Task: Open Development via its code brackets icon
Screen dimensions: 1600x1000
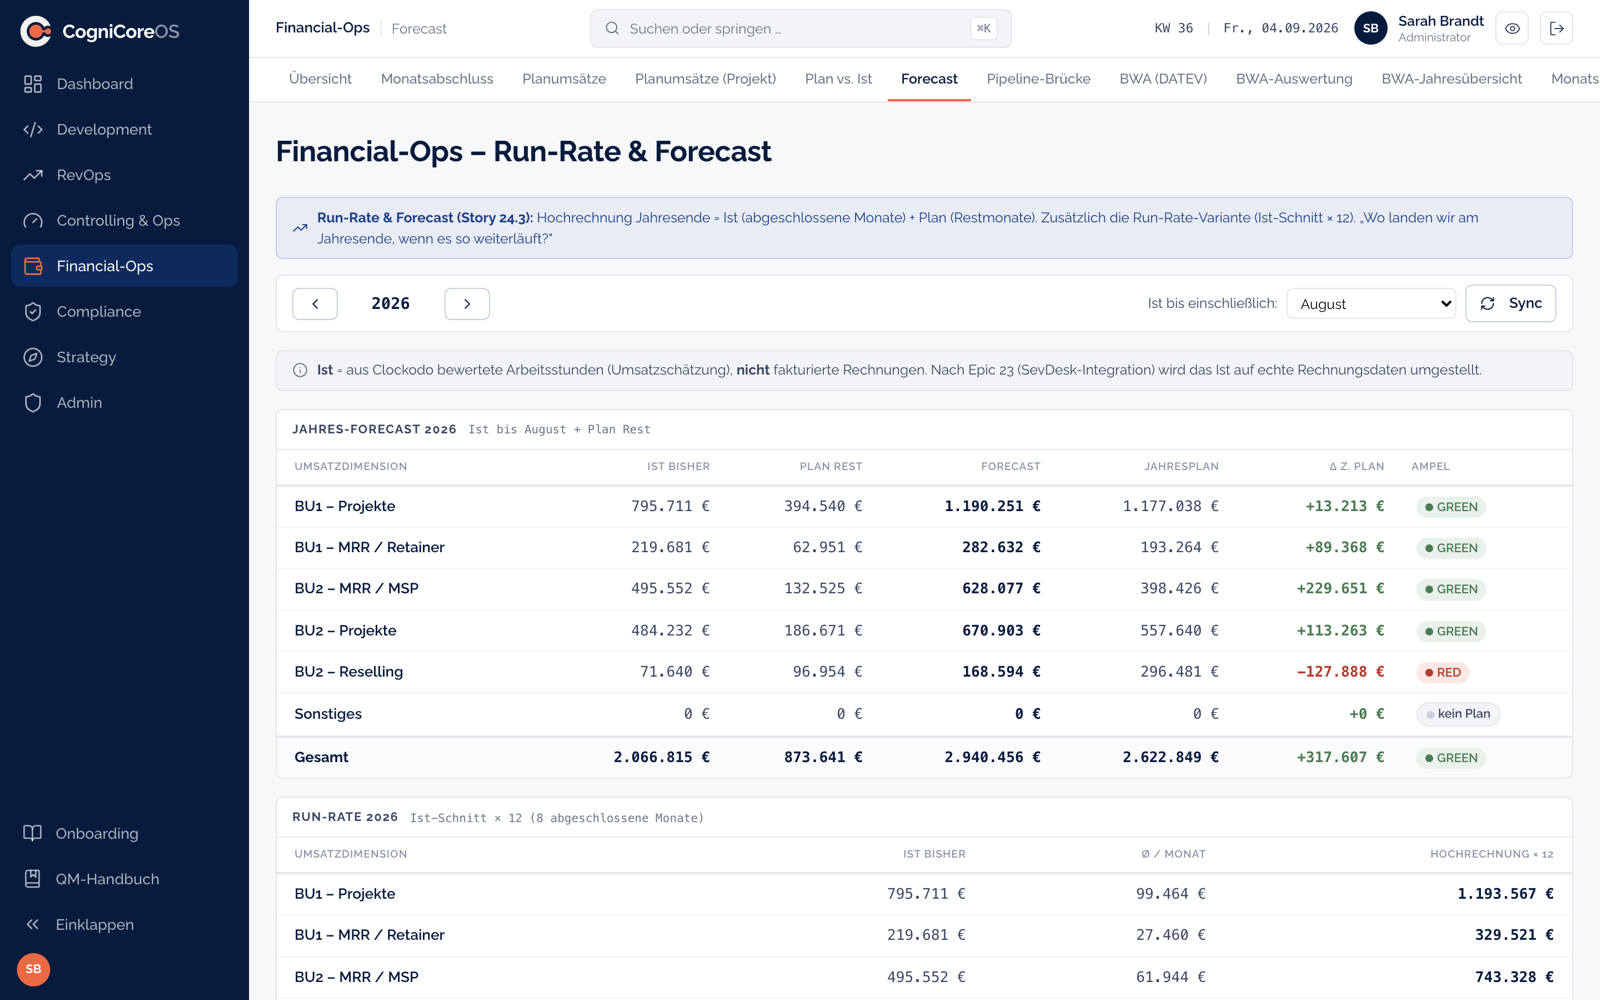Action: (33, 129)
